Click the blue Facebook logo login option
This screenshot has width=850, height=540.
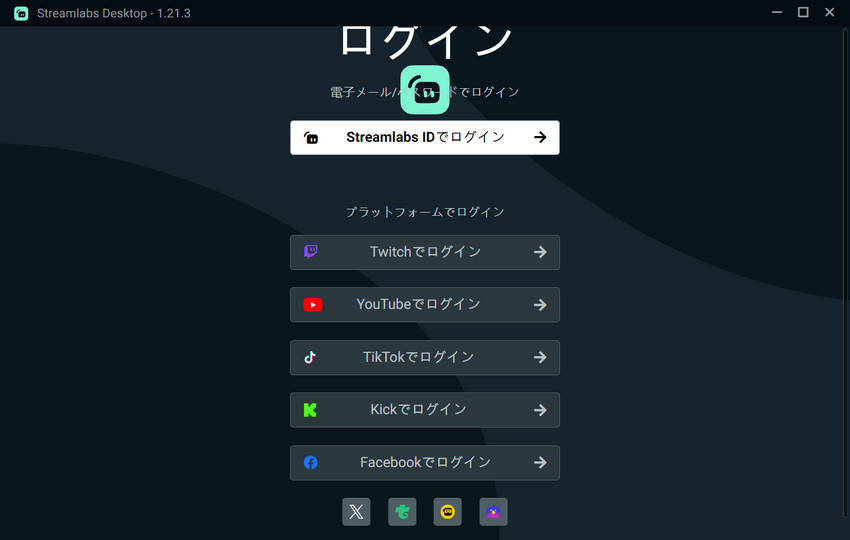pyautogui.click(x=424, y=462)
